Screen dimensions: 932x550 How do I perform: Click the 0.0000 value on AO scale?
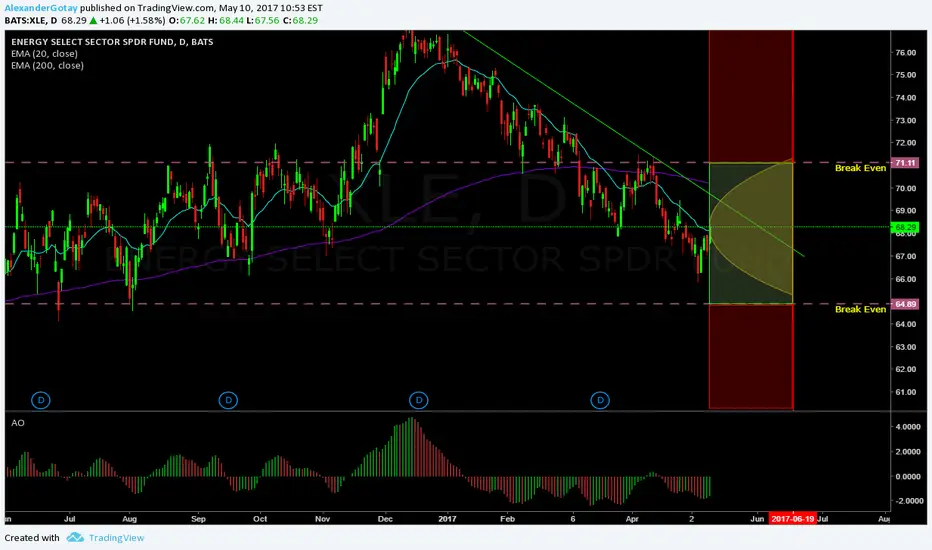[908, 476]
